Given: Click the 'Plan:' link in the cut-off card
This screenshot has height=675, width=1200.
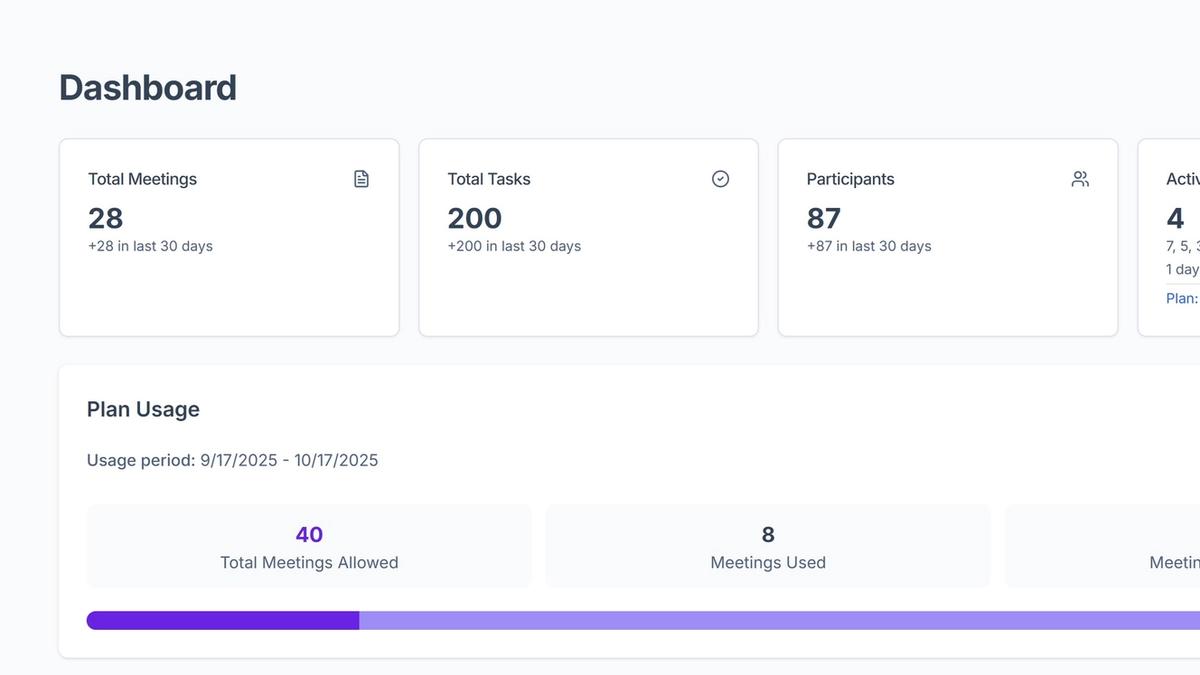Looking at the screenshot, I should [1182, 298].
